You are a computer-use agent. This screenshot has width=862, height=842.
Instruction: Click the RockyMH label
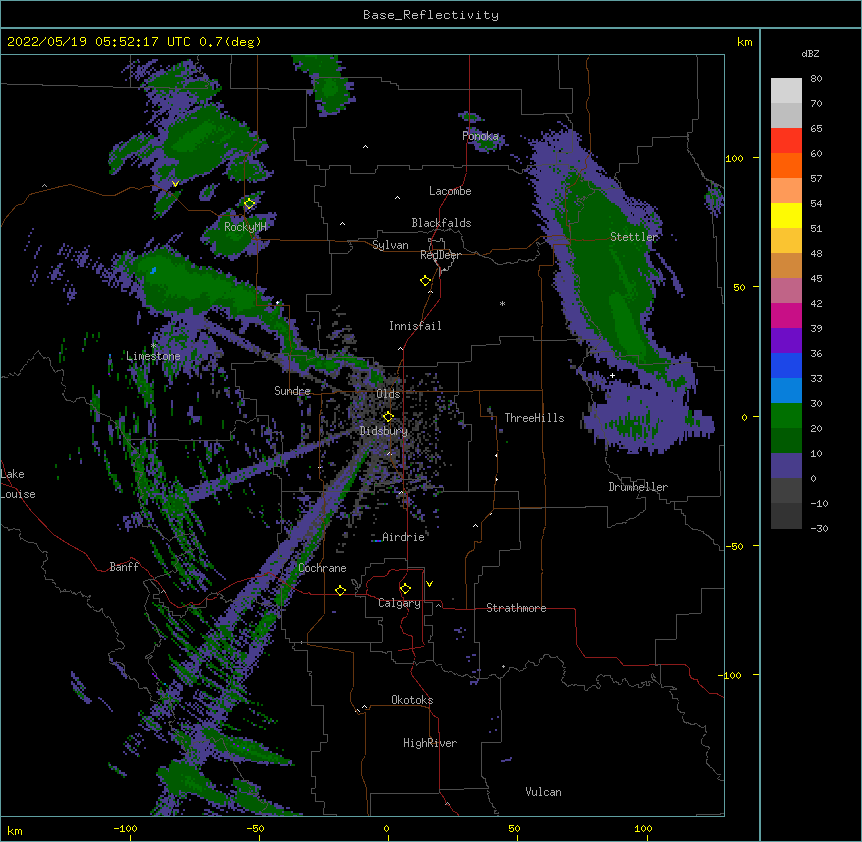coord(245,226)
